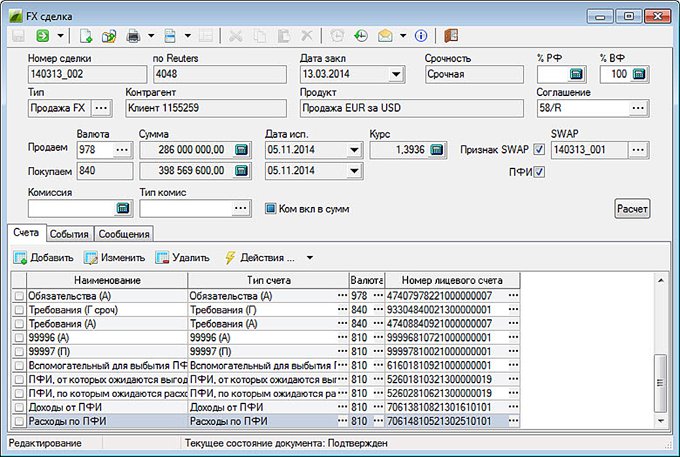Expand the Действия actions dropdown
Screen dimensions: 680x457
click(308, 257)
